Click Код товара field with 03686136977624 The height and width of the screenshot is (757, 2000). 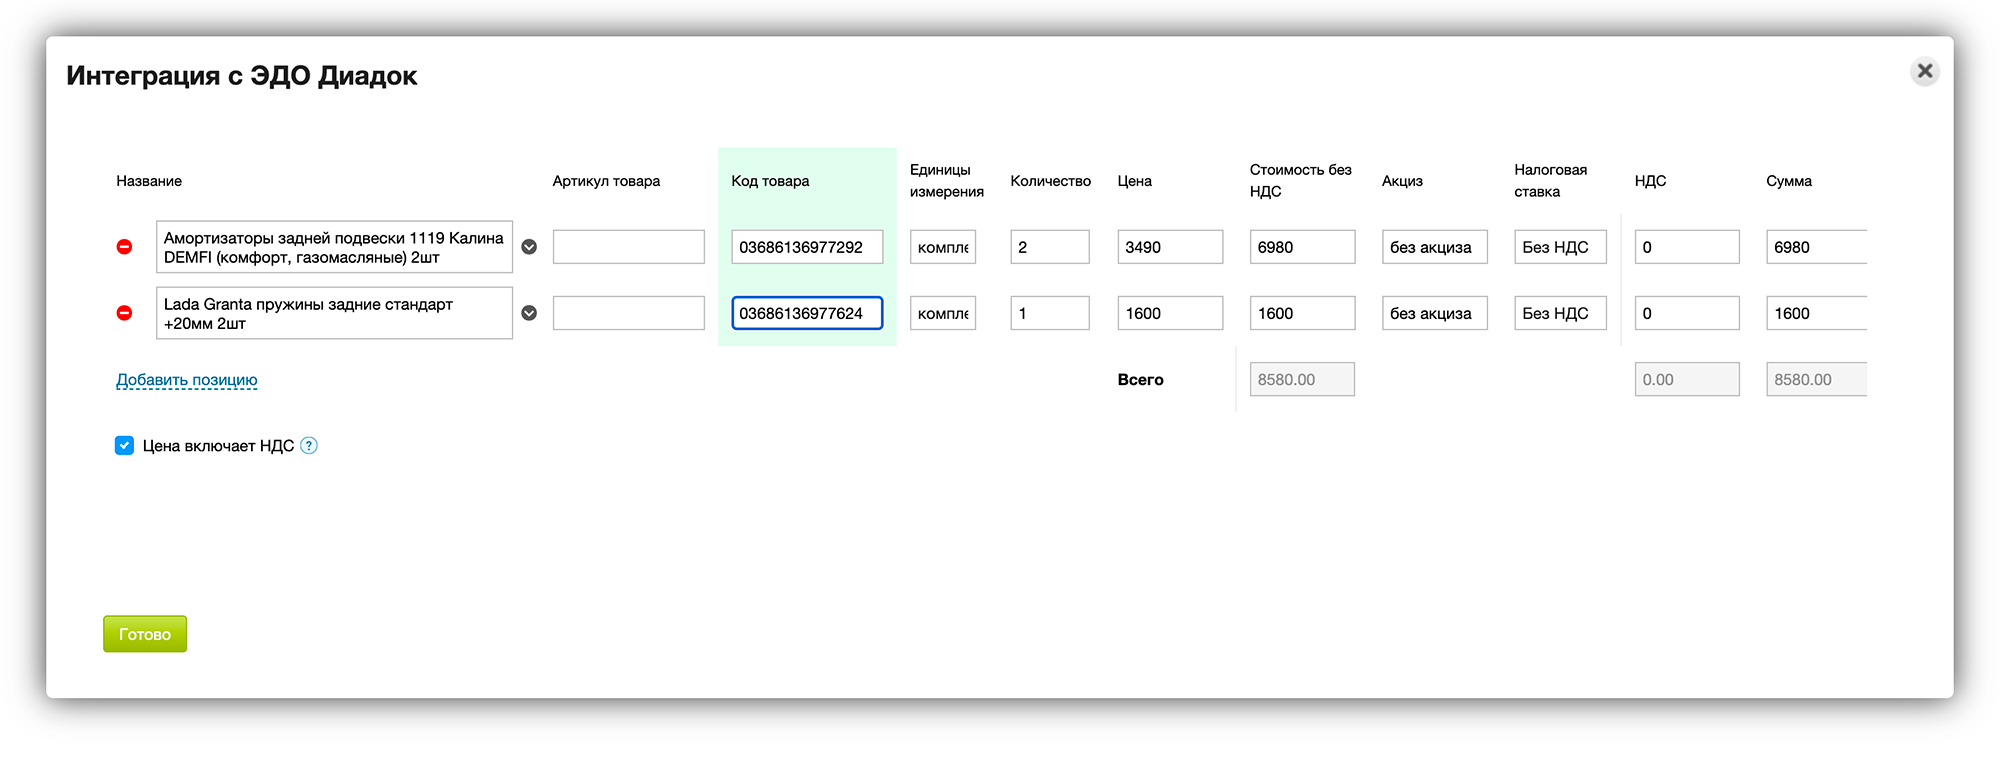pos(806,313)
